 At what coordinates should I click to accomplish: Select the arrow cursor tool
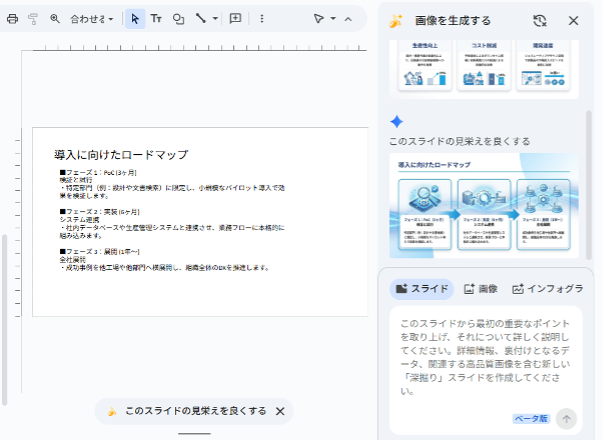(135, 18)
